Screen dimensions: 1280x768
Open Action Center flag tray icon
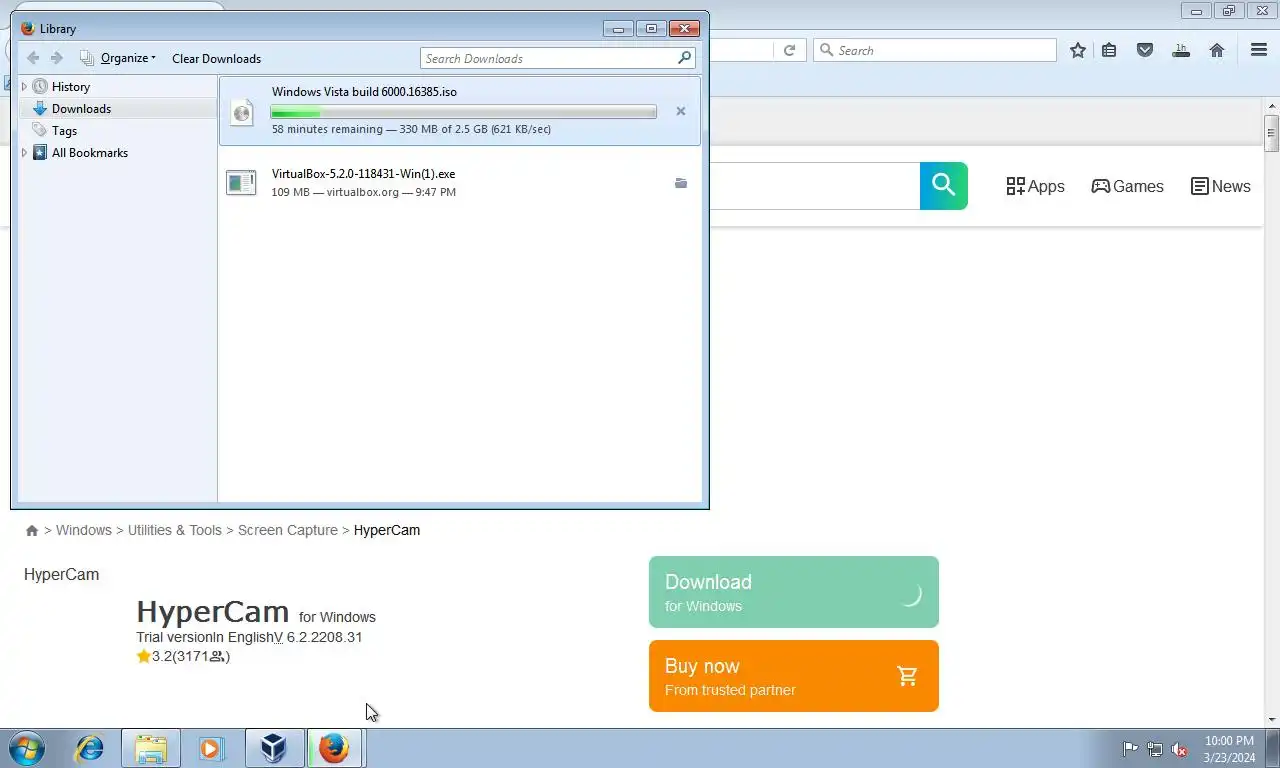pos(1130,749)
